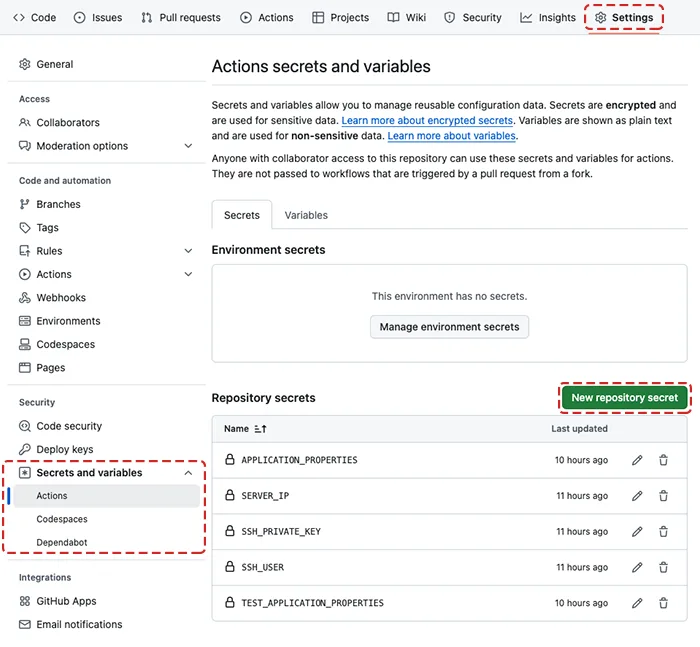Expand the sidebar Actions settings chevron
This screenshot has height=647, width=700.
(x=188, y=274)
